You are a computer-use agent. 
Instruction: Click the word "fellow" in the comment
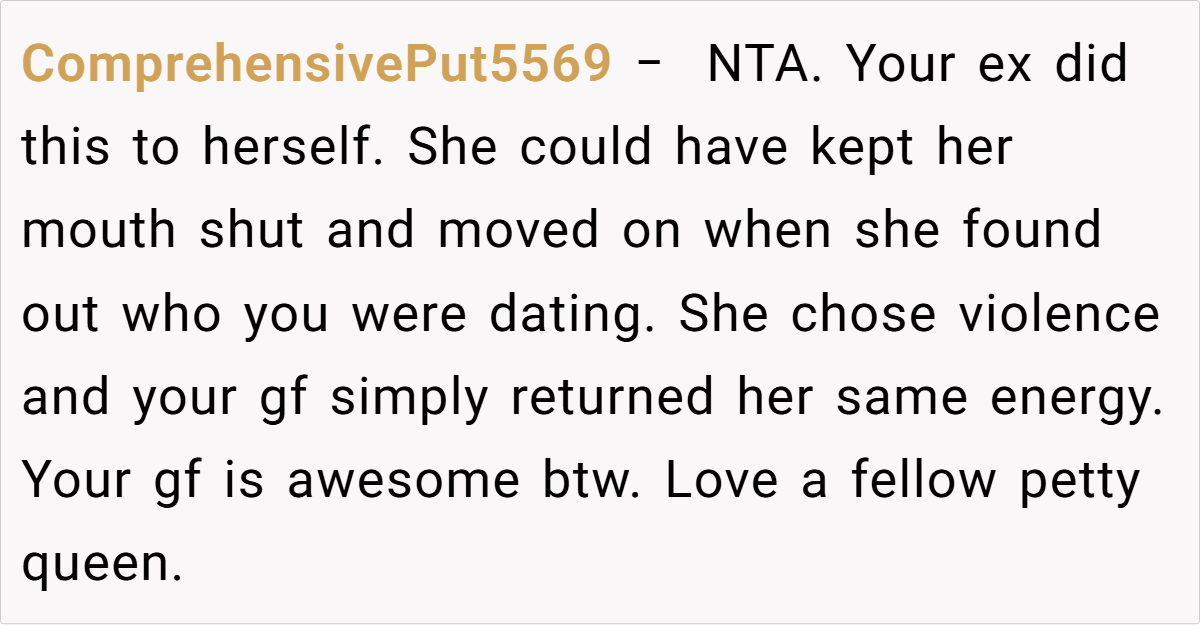(x=924, y=481)
